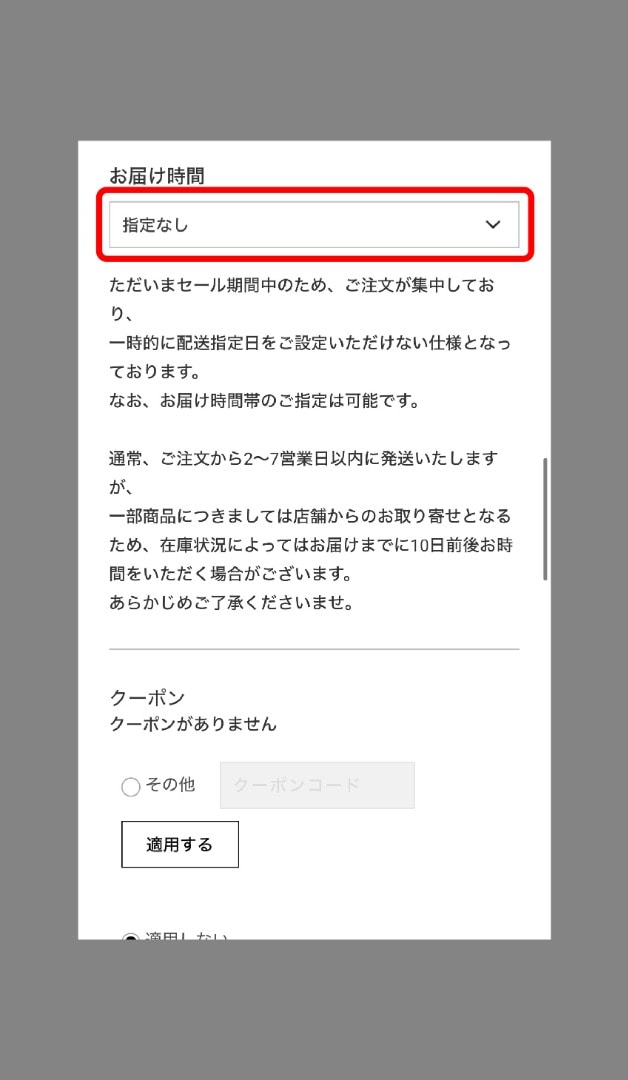This screenshot has height=1080, width=628.
Task: Click the クーポンがありません message text
Action: click(193, 724)
